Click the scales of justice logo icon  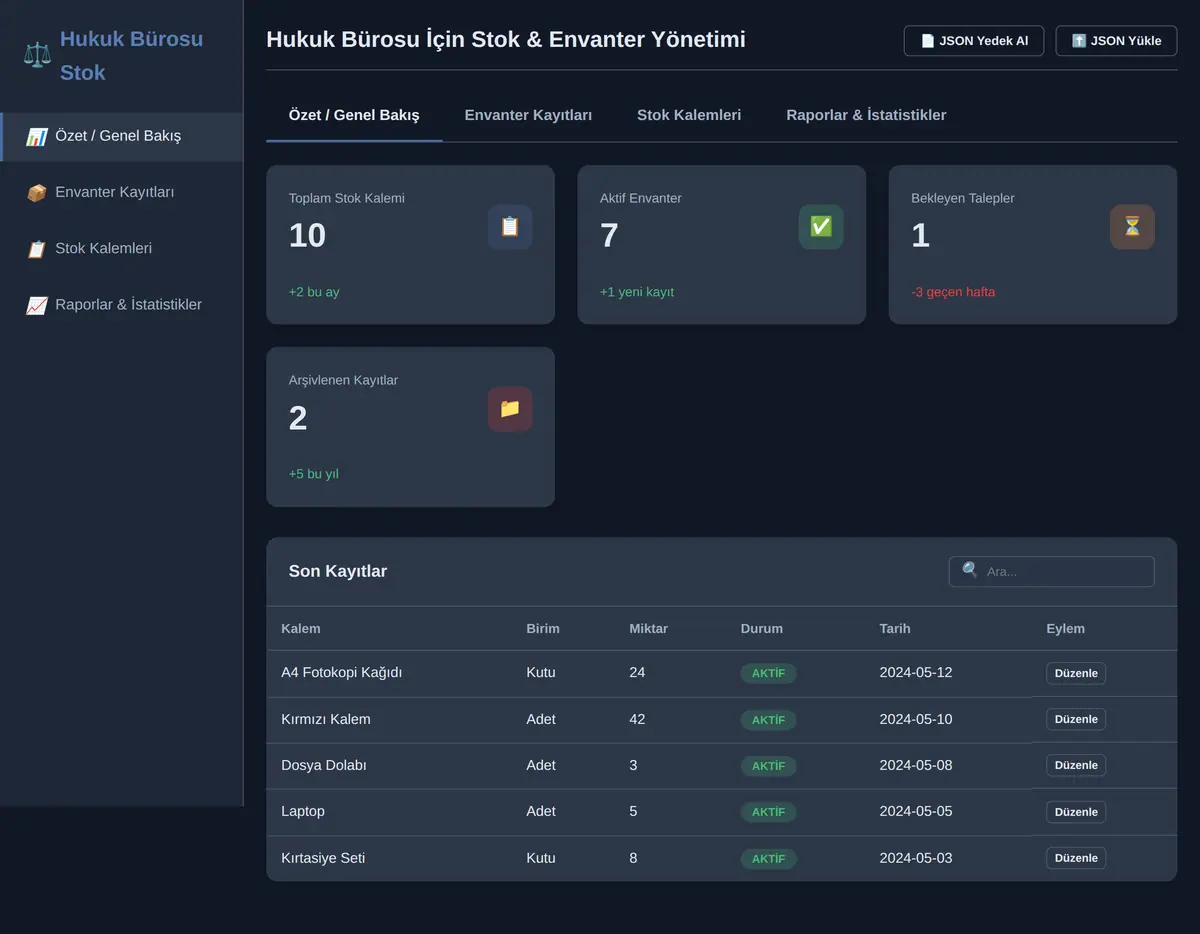click(37, 55)
